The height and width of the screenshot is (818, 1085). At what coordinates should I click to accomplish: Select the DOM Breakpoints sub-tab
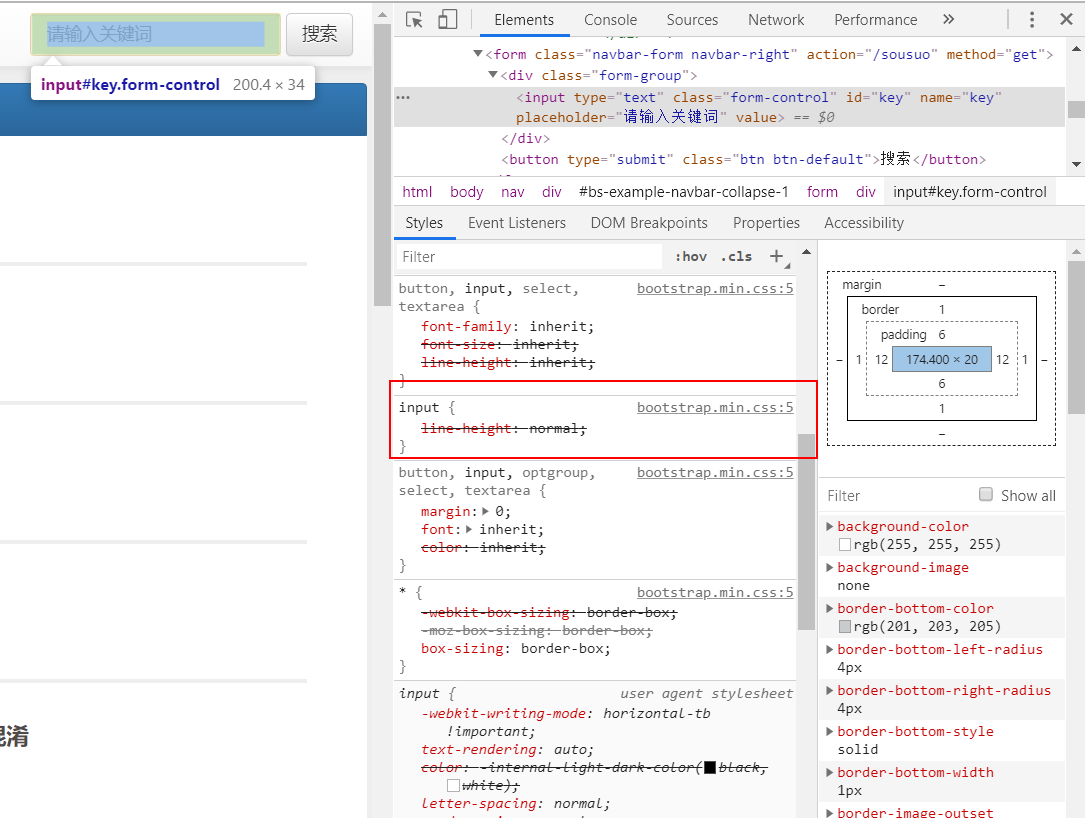[x=649, y=223]
